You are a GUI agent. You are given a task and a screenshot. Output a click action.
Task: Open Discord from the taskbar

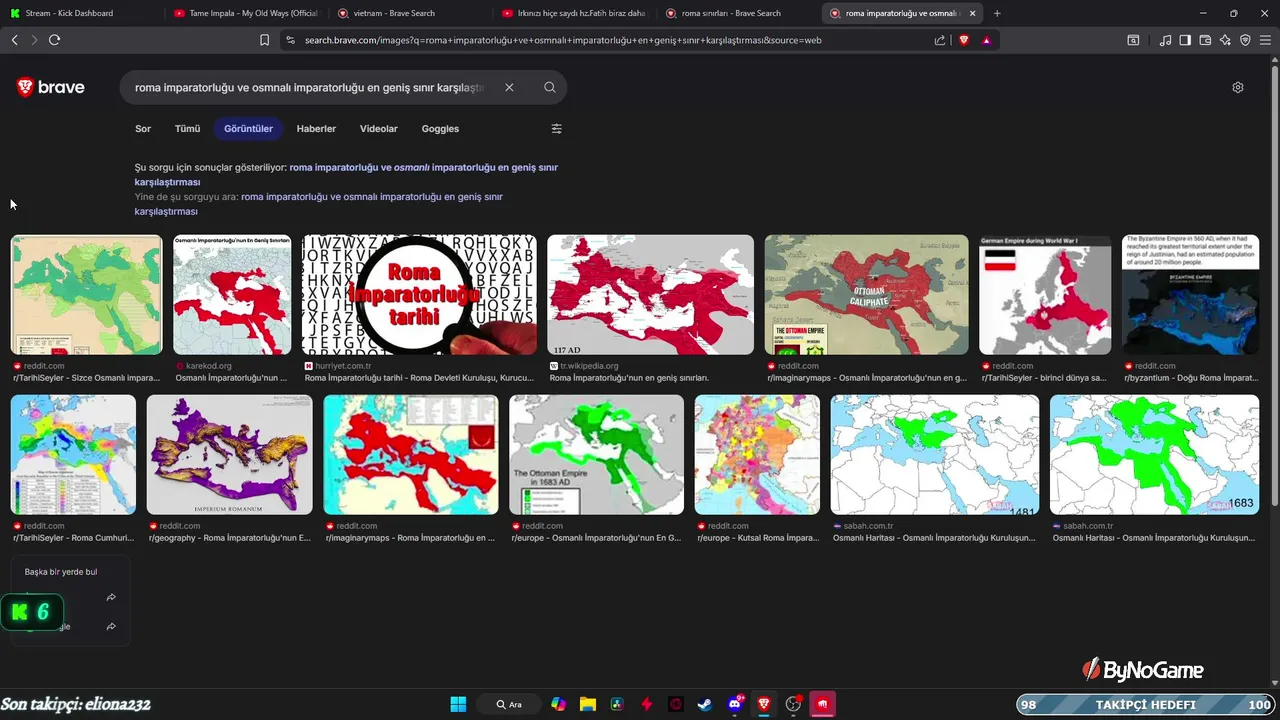(735, 704)
